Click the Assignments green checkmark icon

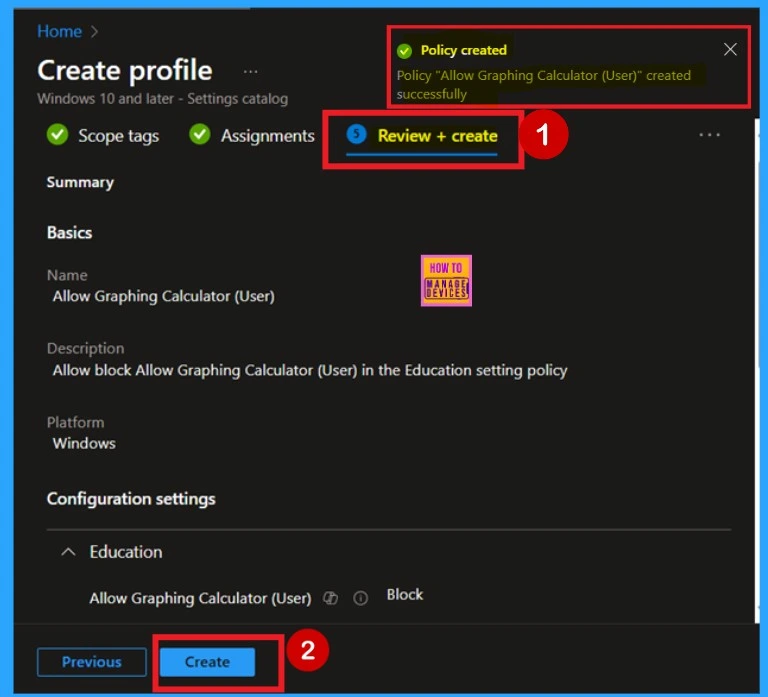(x=200, y=134)
